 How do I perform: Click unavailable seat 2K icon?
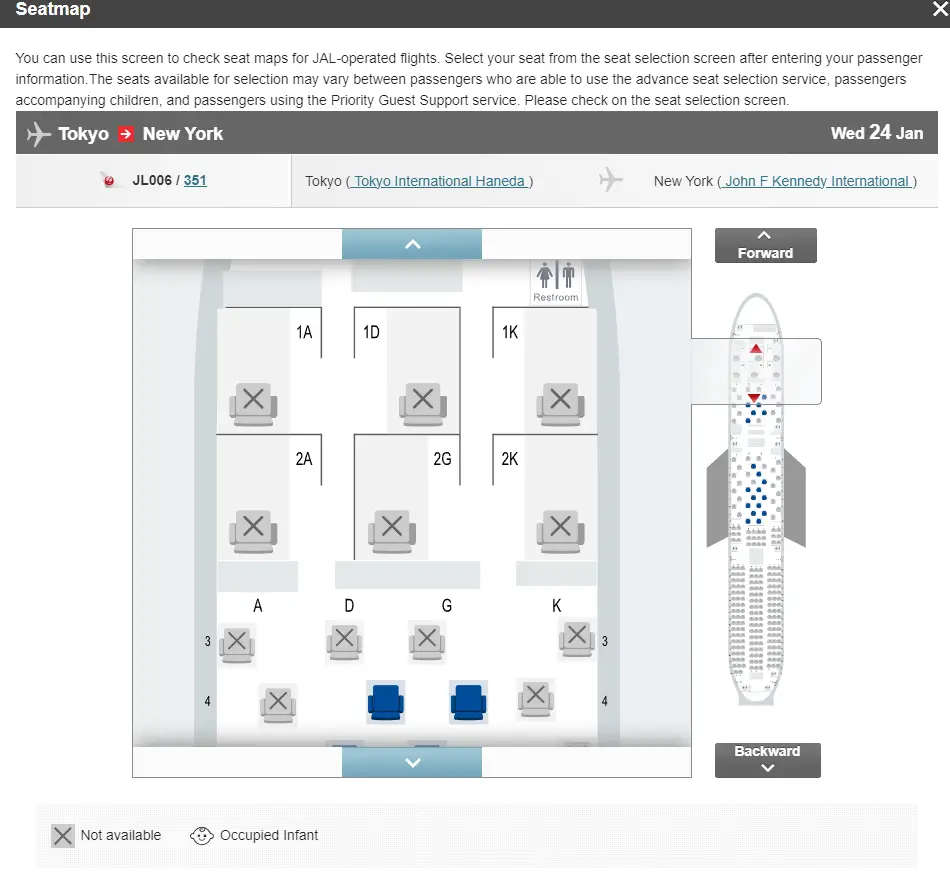point(560,528)
